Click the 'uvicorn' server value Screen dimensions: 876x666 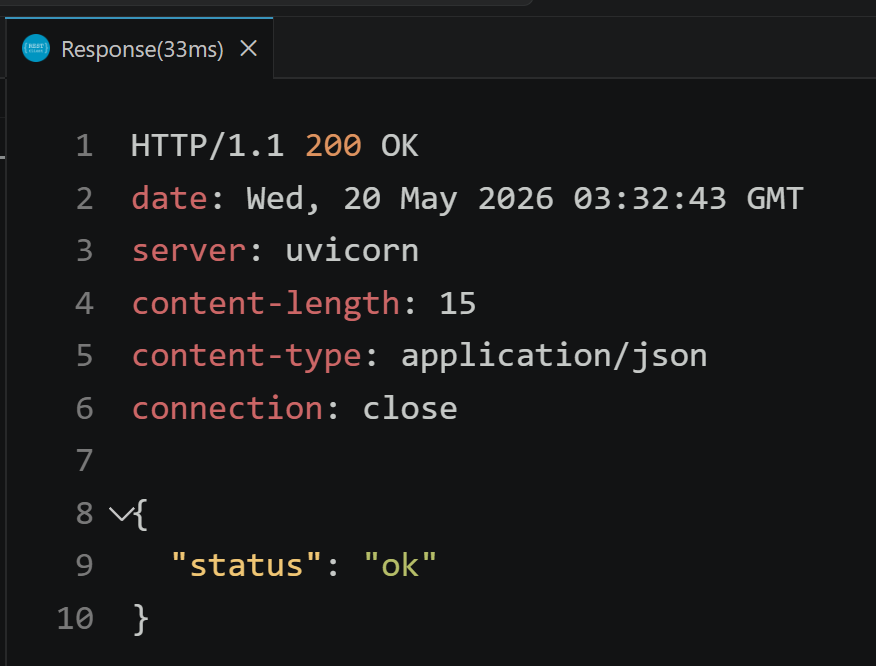click(352, 250)
